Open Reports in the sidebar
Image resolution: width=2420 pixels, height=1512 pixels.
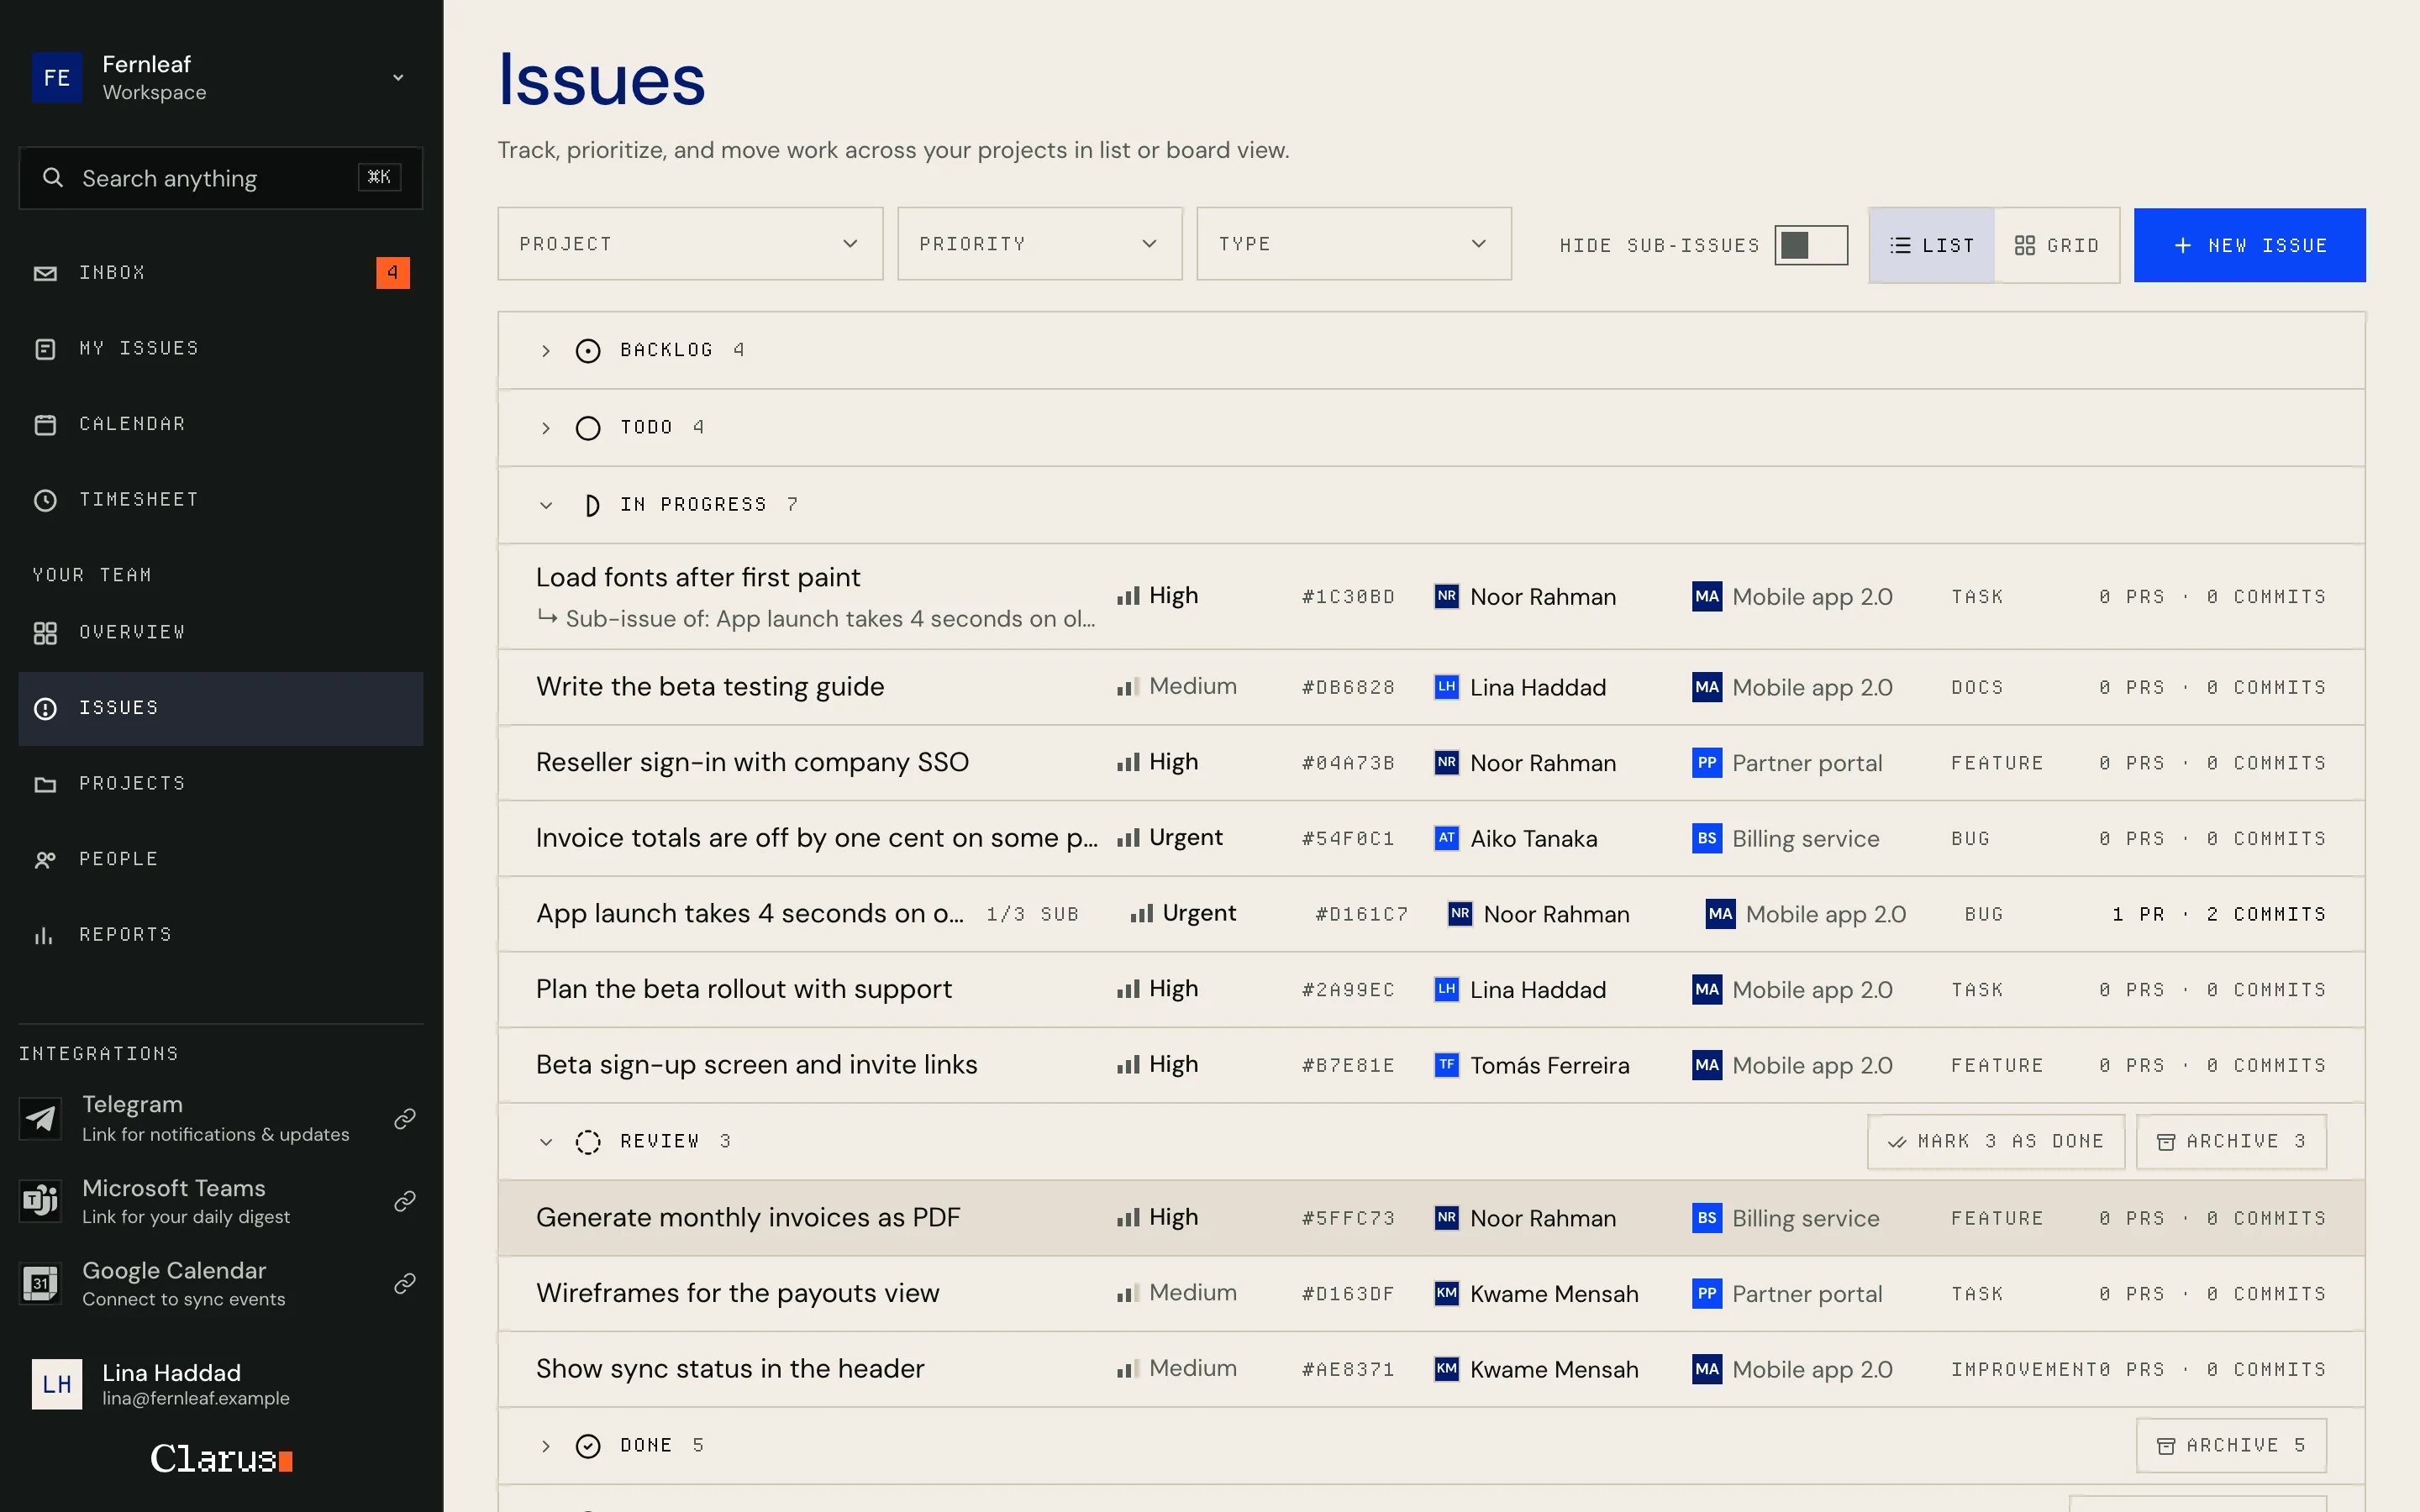(221, 934)
